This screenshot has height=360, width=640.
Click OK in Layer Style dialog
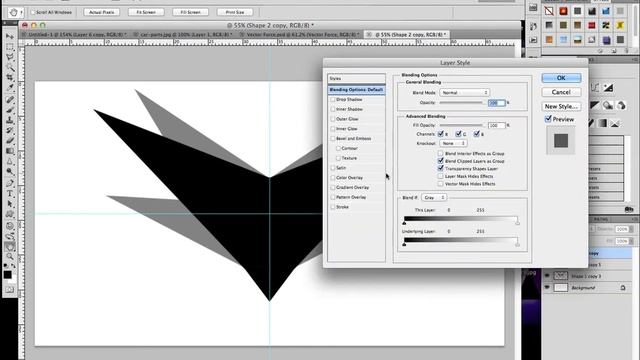tap(561, 78)
